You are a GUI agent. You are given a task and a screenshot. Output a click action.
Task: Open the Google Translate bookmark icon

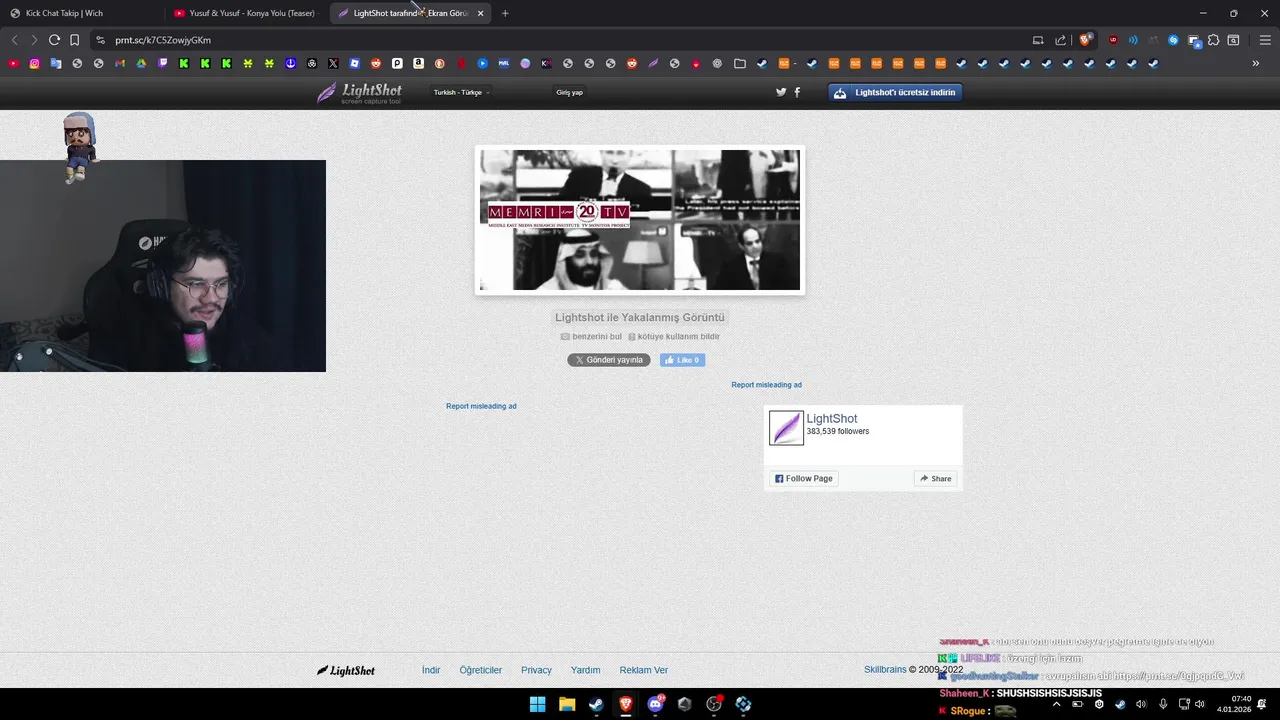tap(55, 63)
